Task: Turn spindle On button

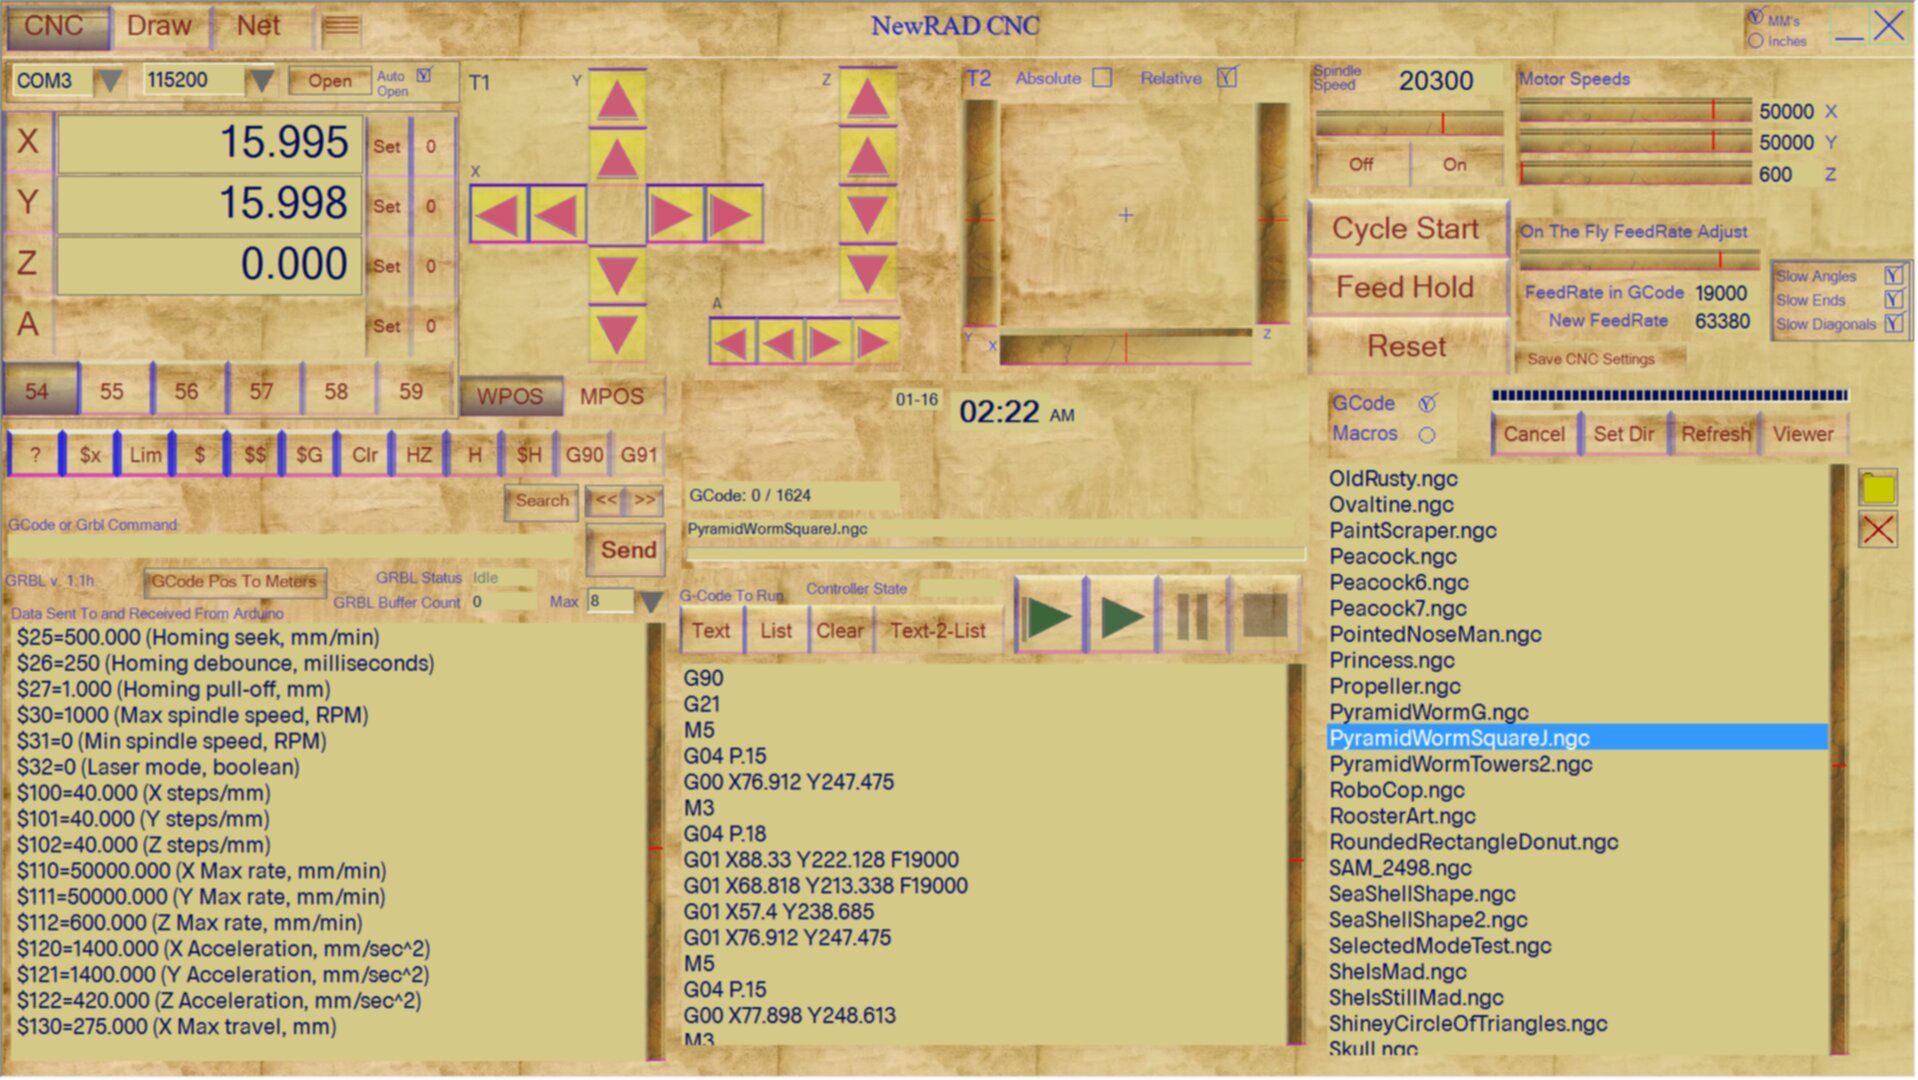Action: (x=1455, y=165)
